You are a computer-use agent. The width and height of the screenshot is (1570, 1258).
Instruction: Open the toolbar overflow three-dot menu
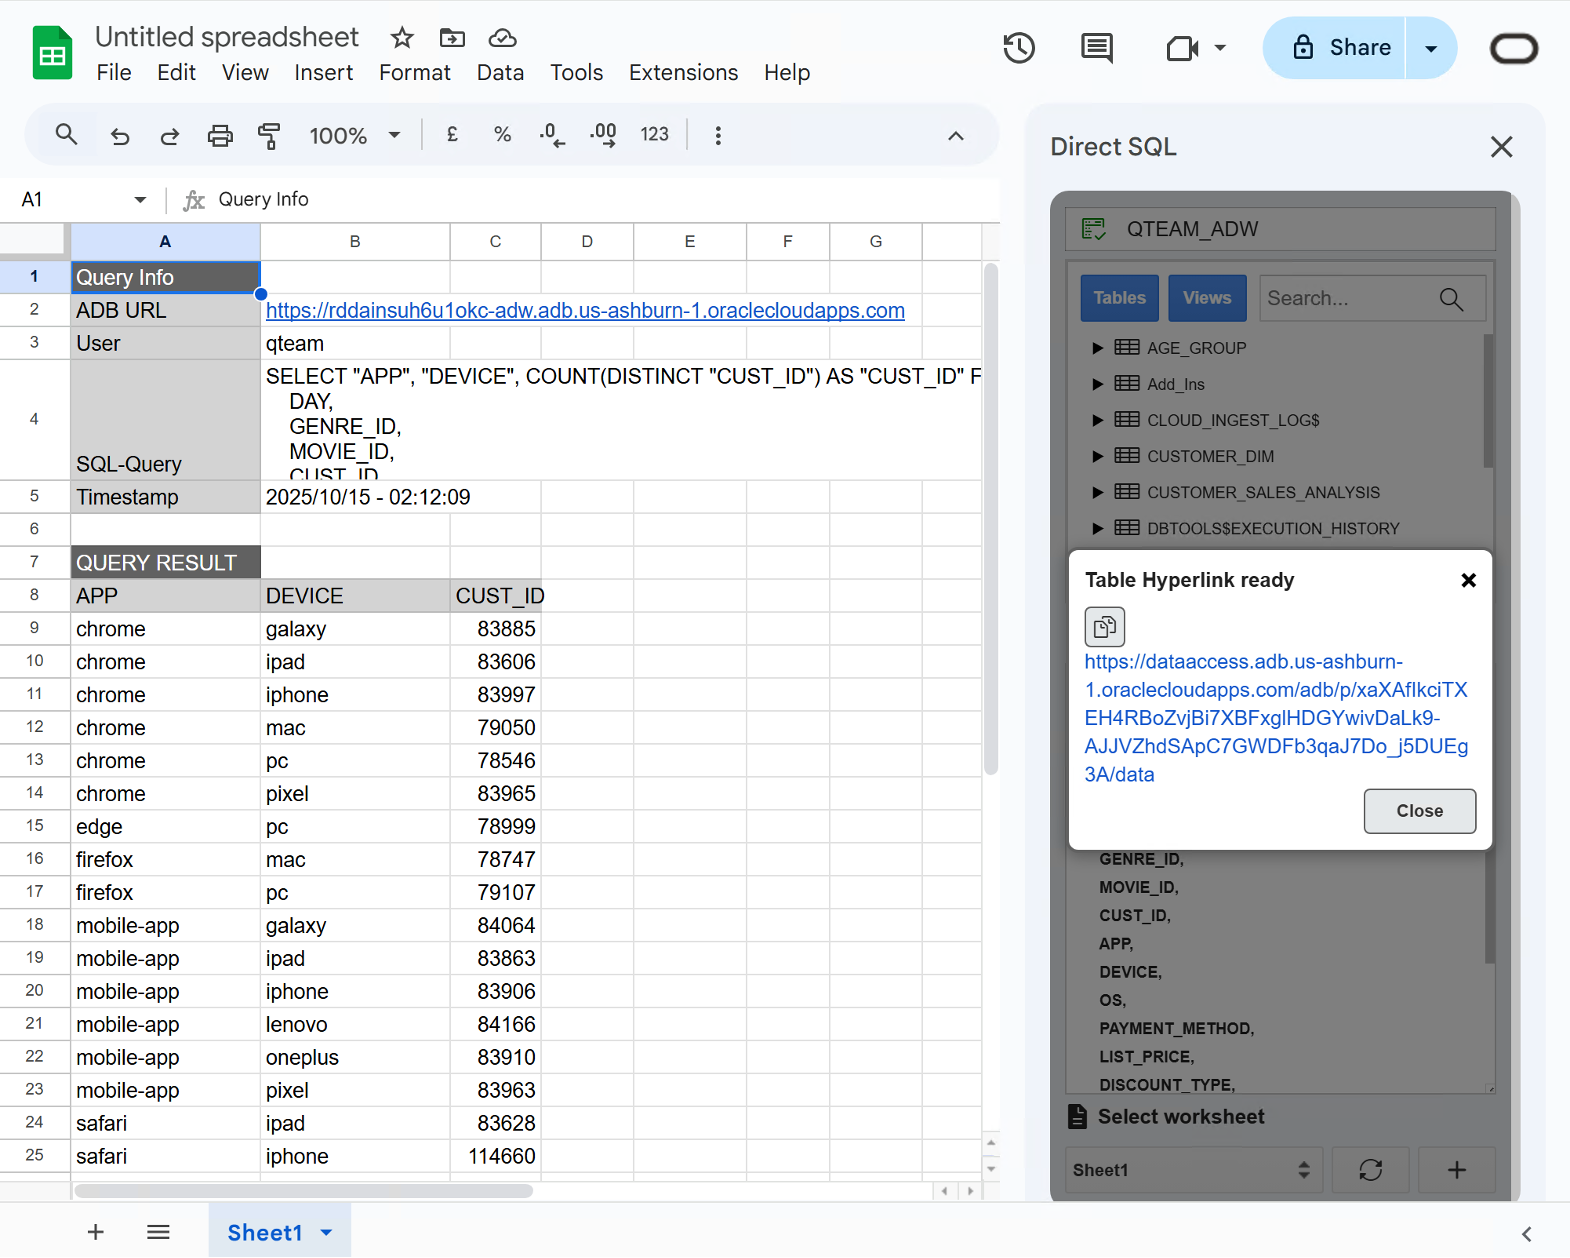coord(718,135)
